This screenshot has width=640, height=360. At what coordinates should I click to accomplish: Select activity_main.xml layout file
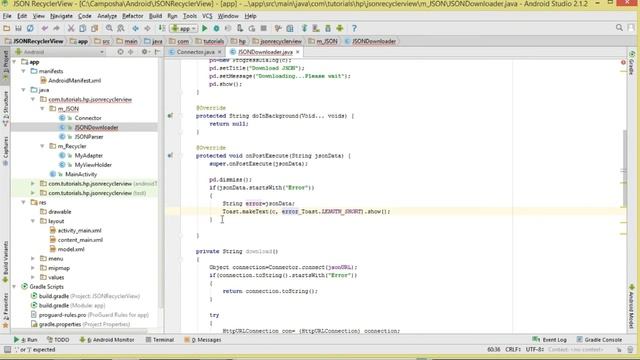(79, 231)
